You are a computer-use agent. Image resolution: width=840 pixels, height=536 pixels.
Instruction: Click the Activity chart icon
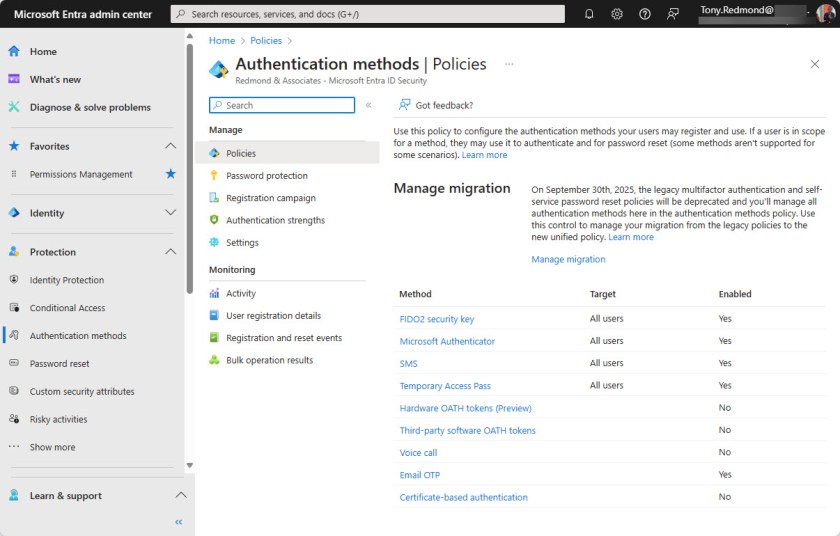214,293
